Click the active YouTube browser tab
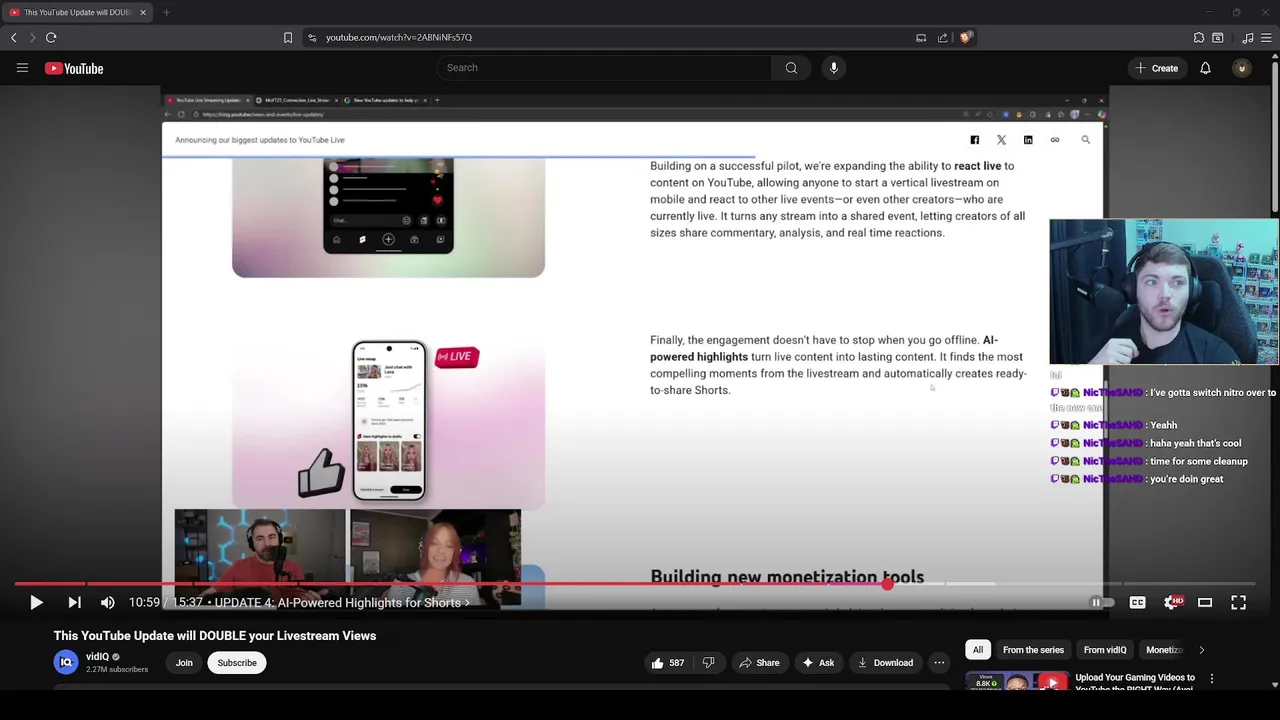Screen dimensions: 1280x720 (x=77, y=12)
